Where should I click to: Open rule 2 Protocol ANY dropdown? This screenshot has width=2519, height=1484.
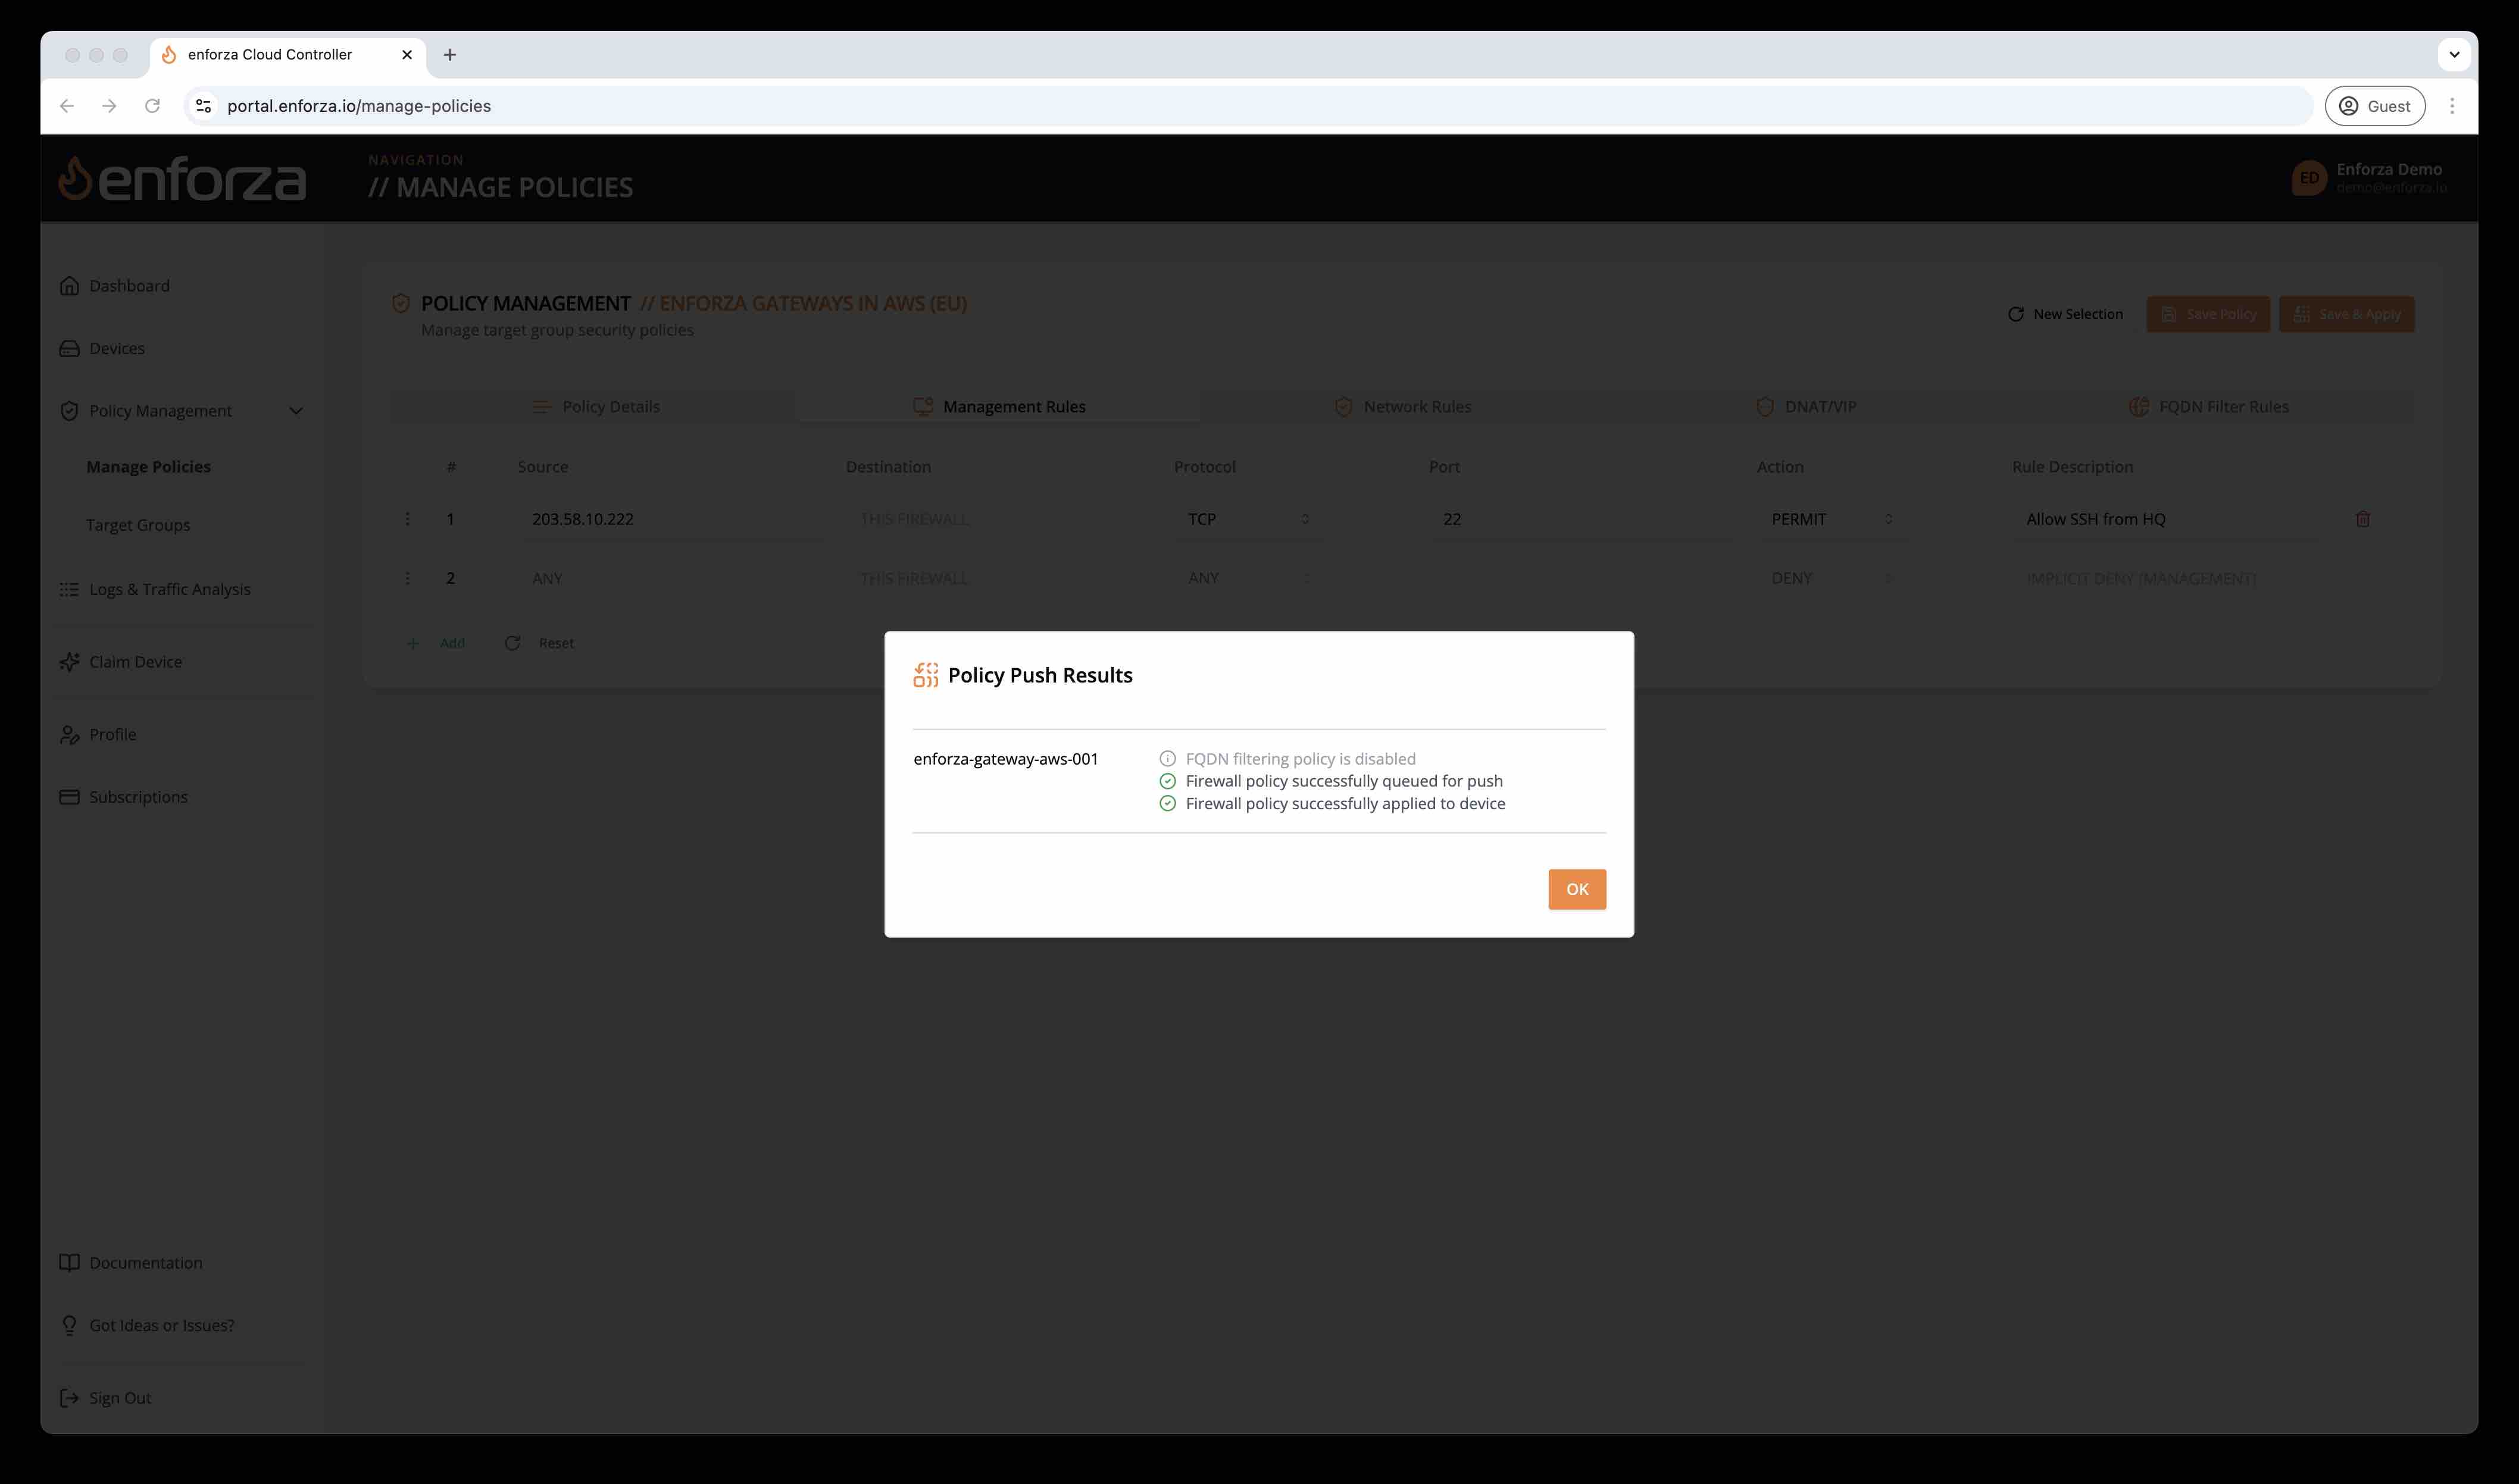click(1248, 578)
